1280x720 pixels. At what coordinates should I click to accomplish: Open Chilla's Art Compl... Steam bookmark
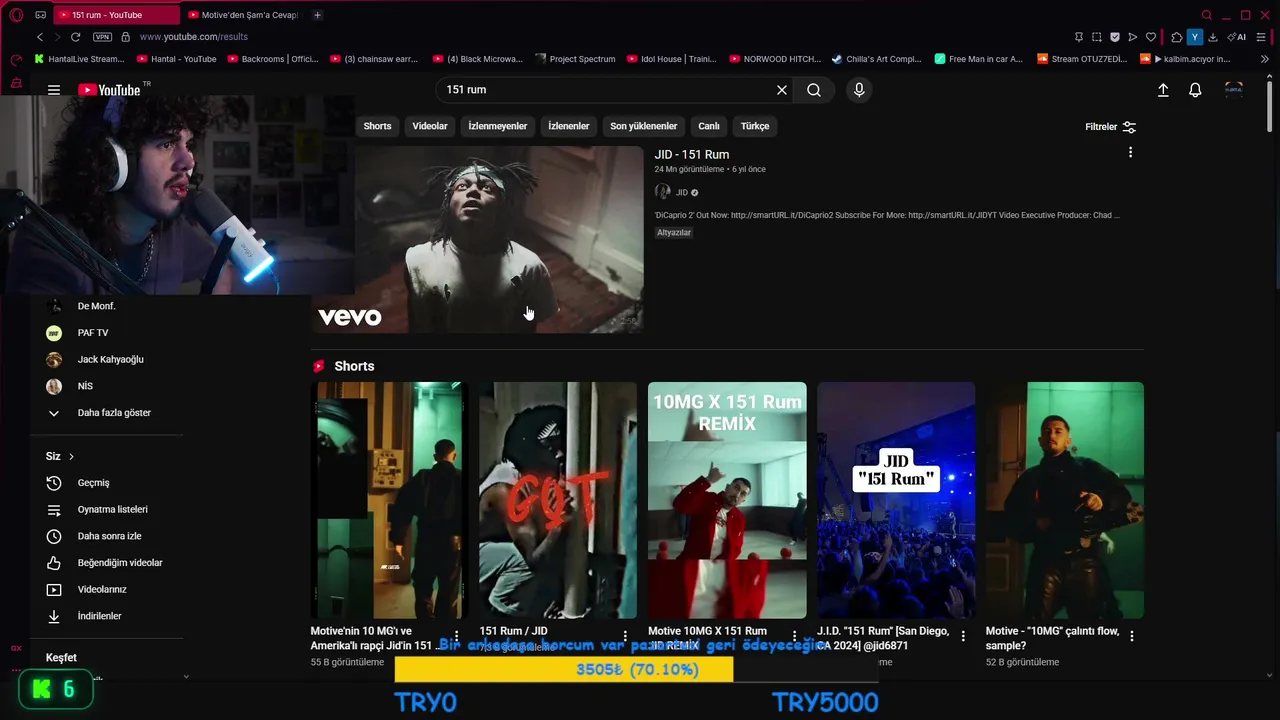tap(876, 59)
